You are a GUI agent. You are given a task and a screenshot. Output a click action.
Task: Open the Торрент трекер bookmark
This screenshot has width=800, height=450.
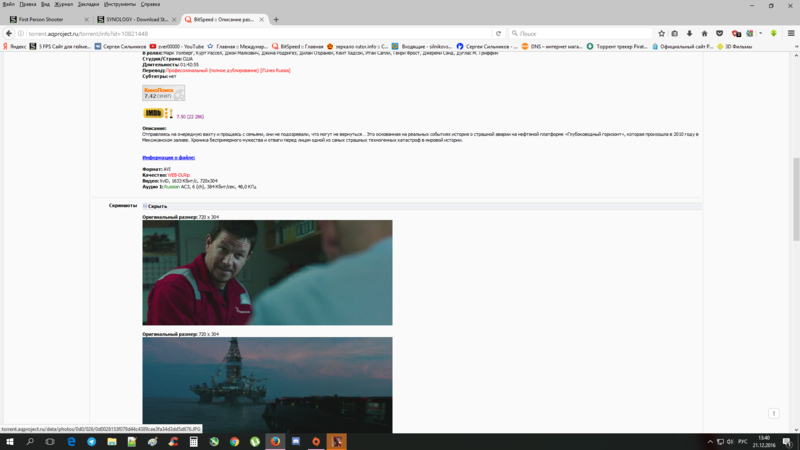click(620, 46)
